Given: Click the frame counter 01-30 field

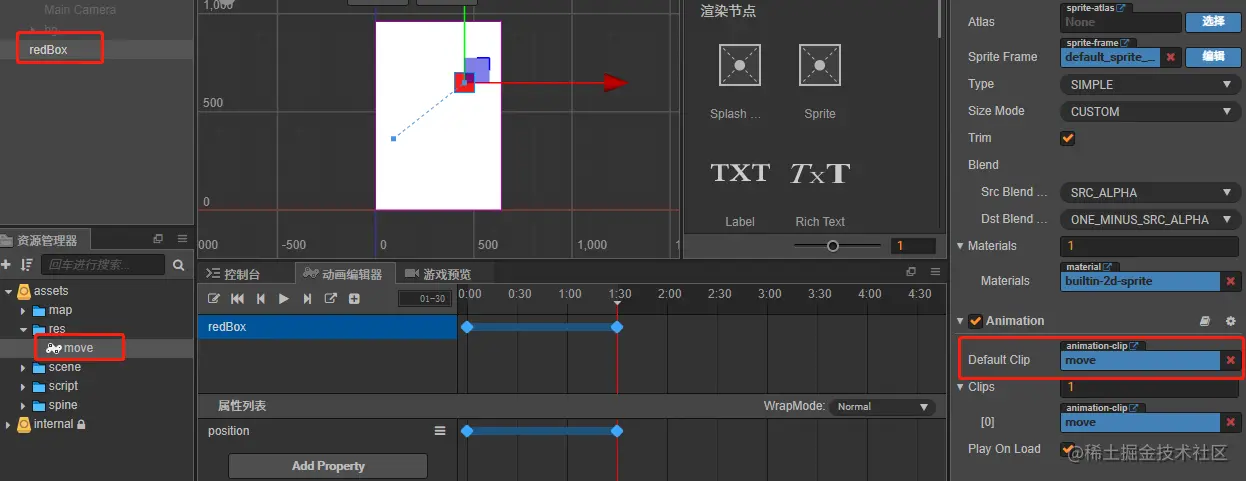Looking at the screenshot, I should (x=426, y=299).
